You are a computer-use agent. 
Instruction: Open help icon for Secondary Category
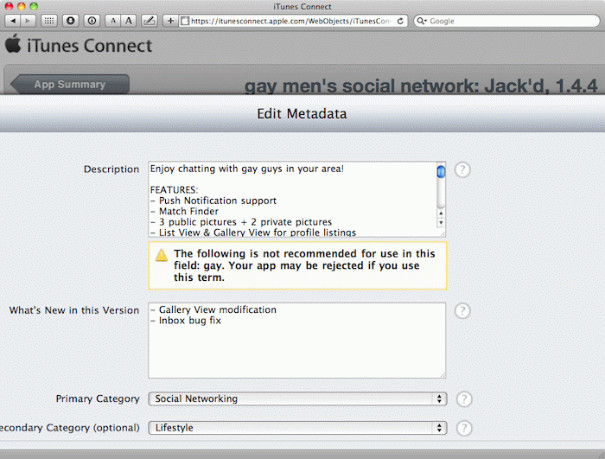coord(464,428)
